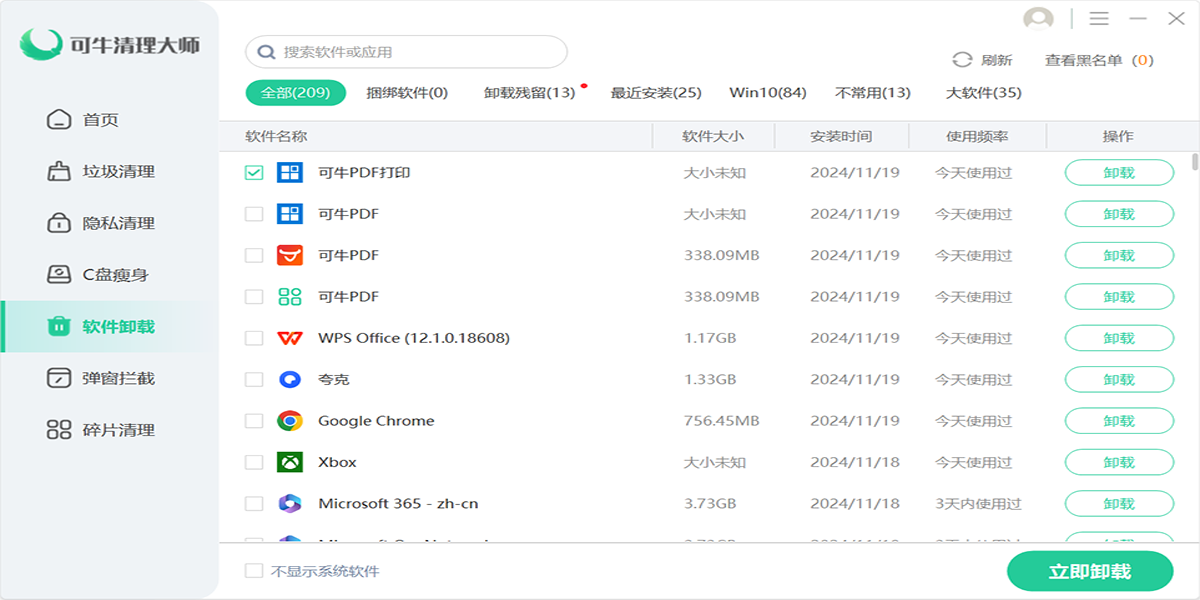The height and width of the screenshot is (600, 1200).
Task: Tick the Microsoft 365 - zh-cn checkbox
Action: (254, 504)
